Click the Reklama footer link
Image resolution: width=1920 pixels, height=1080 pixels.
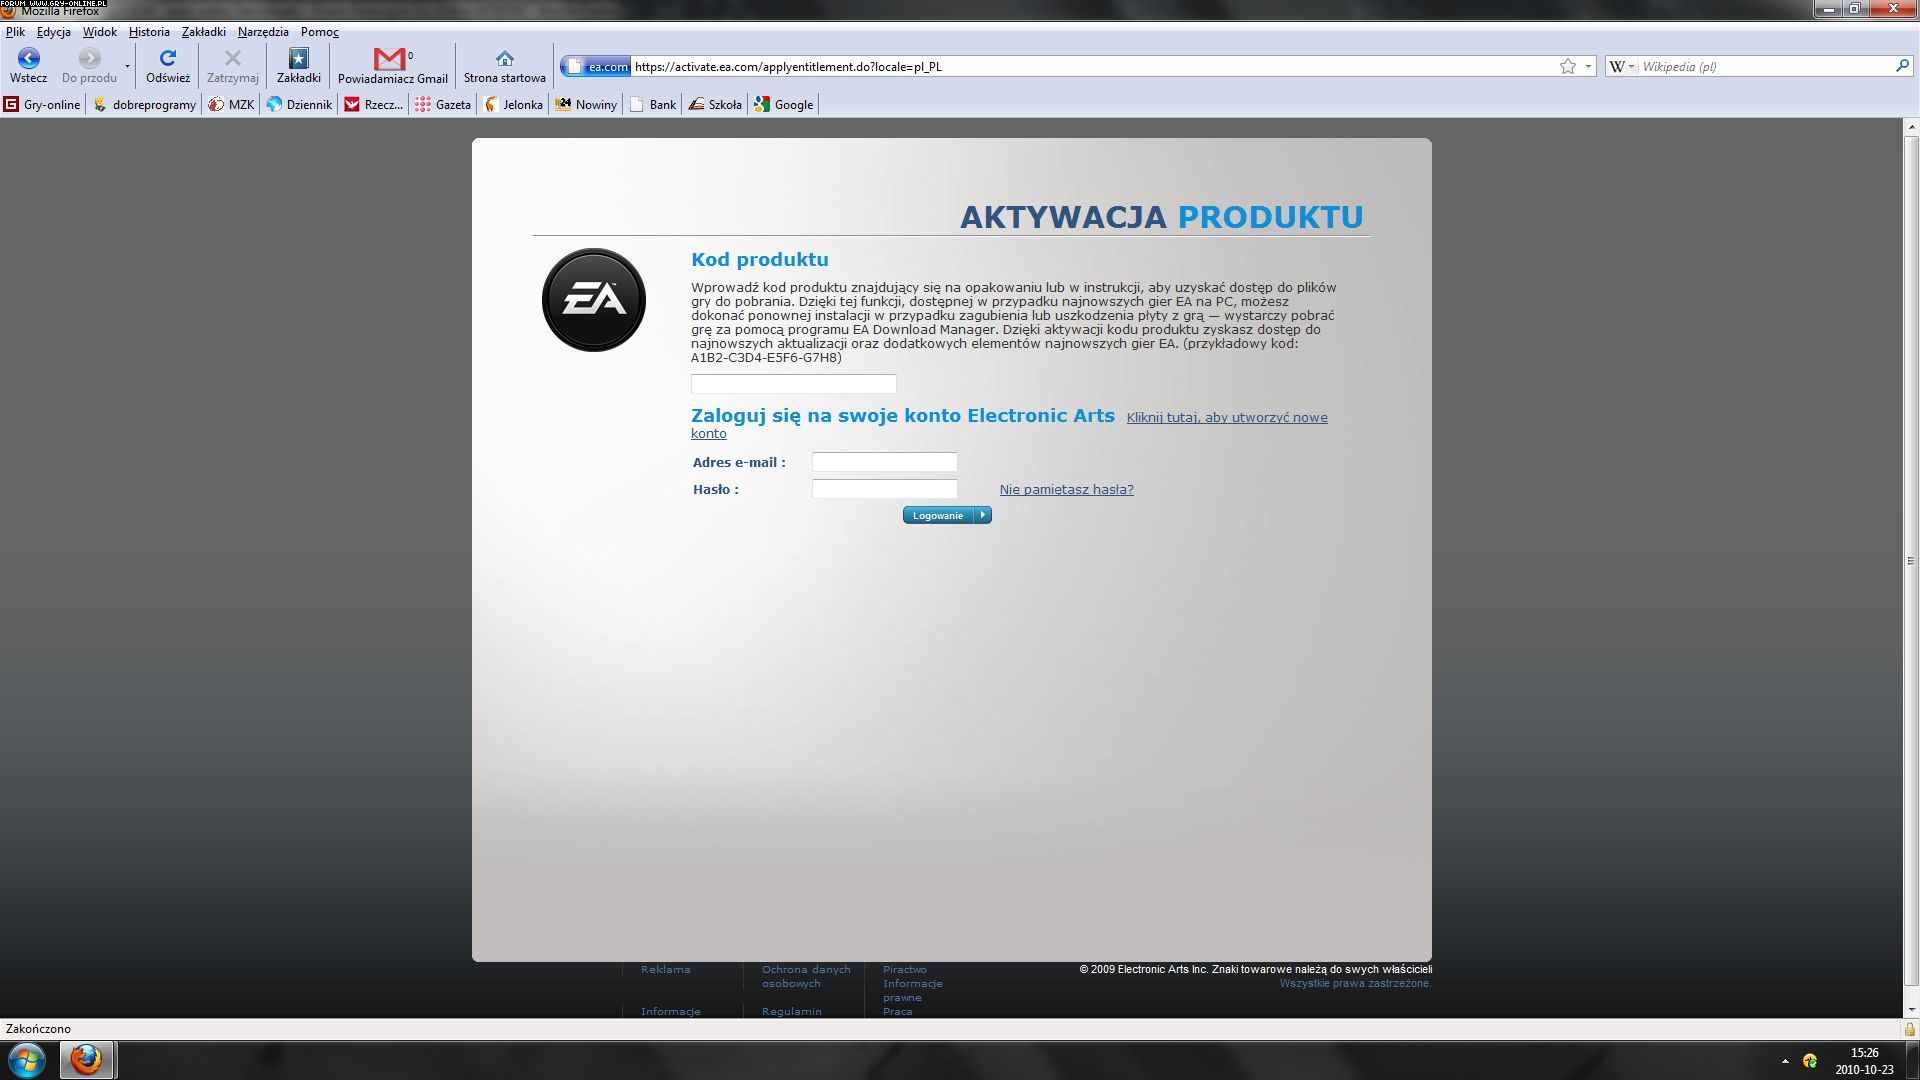coord(666,970)
